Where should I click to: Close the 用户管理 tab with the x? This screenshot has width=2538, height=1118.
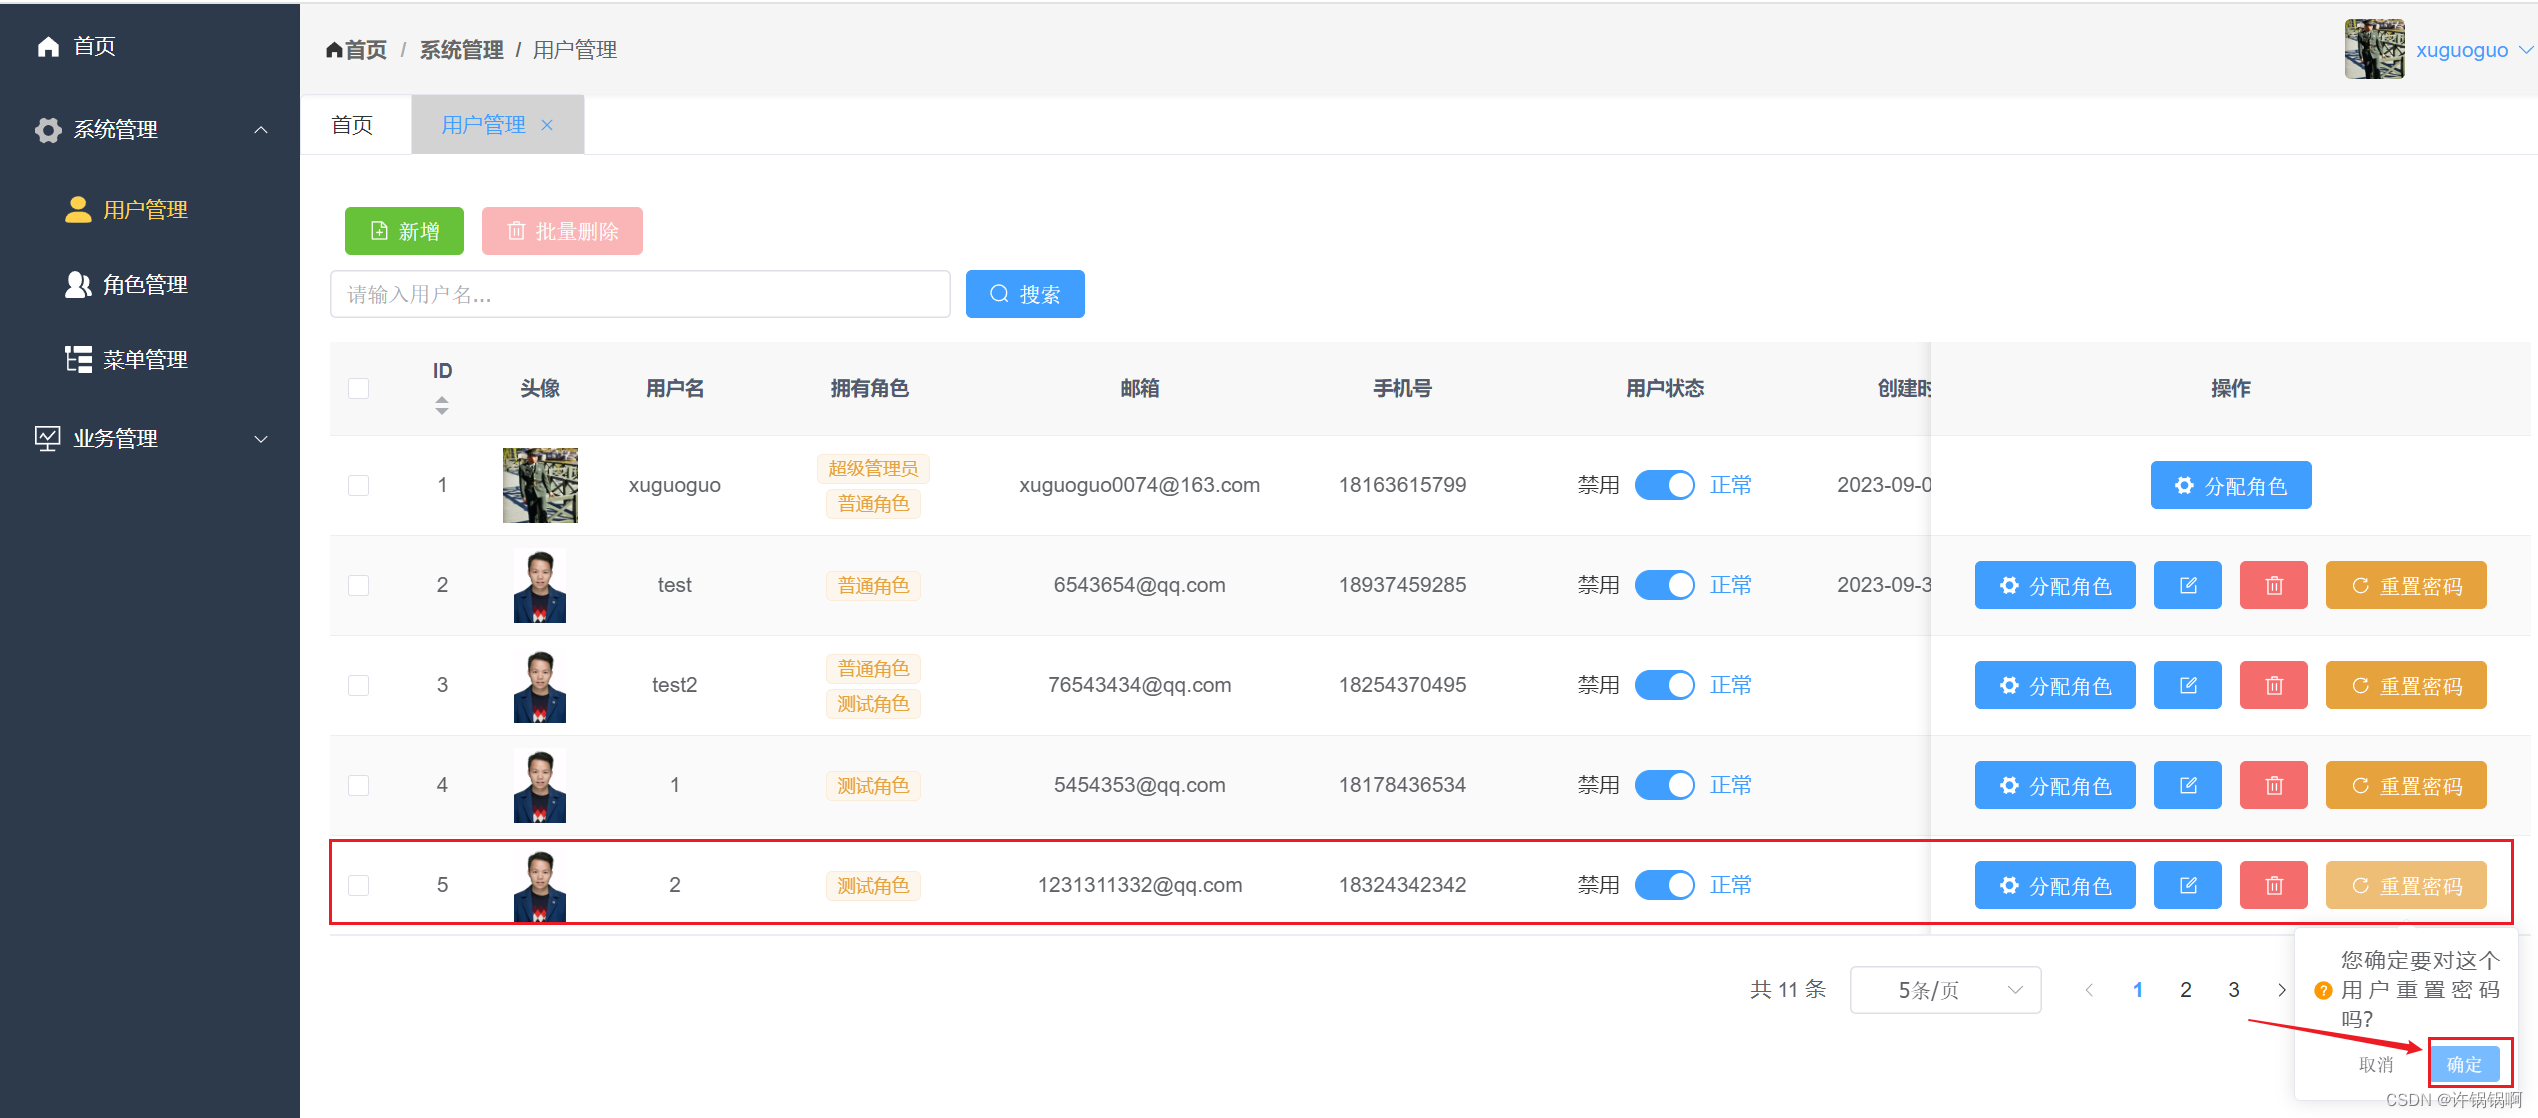pyautogui.click(x=547, y=125)
